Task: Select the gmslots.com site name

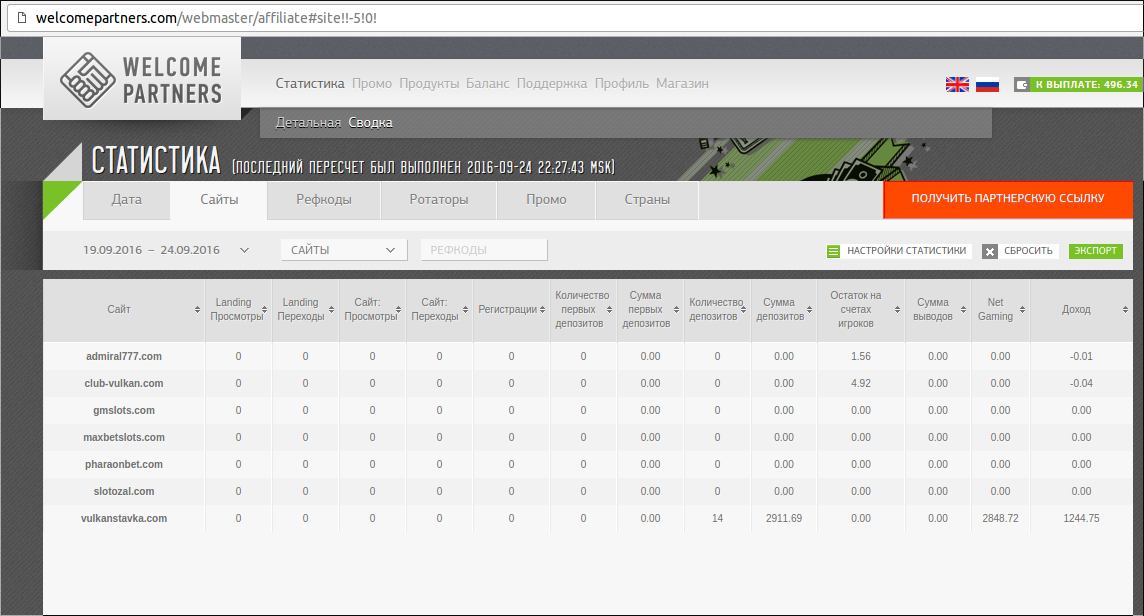Action: [124, 410]
